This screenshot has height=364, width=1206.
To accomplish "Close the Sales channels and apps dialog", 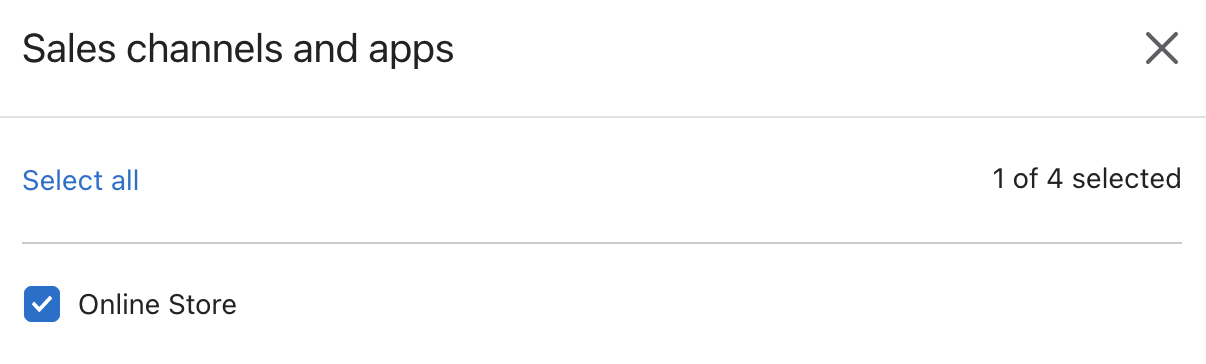I will (1161, 48).
